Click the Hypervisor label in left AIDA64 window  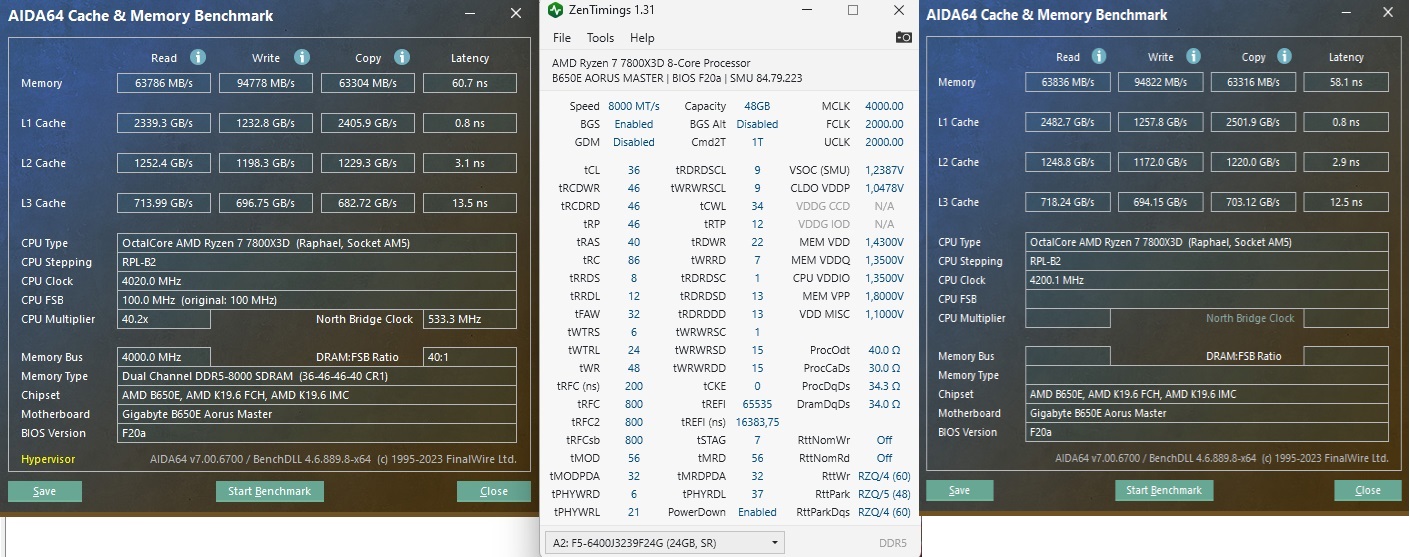tap(48, 460)
